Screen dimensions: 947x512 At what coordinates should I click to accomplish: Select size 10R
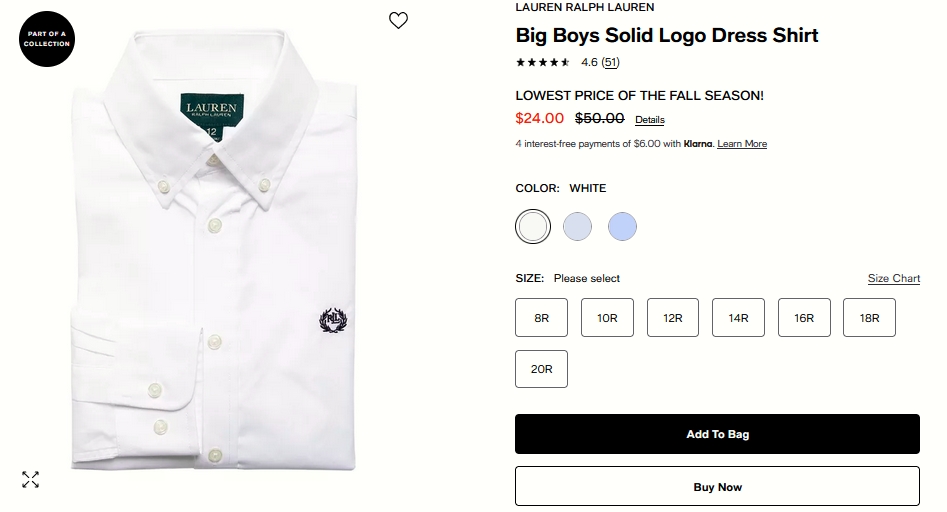point(607,318)
